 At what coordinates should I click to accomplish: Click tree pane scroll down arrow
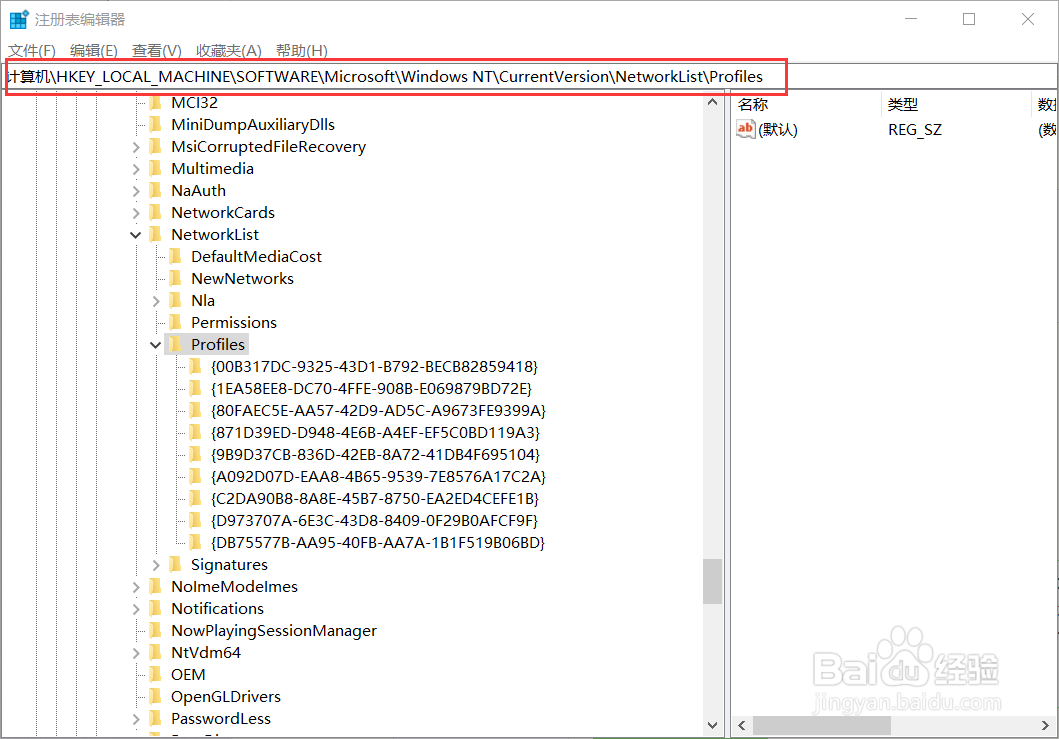[x=713, y=725]
